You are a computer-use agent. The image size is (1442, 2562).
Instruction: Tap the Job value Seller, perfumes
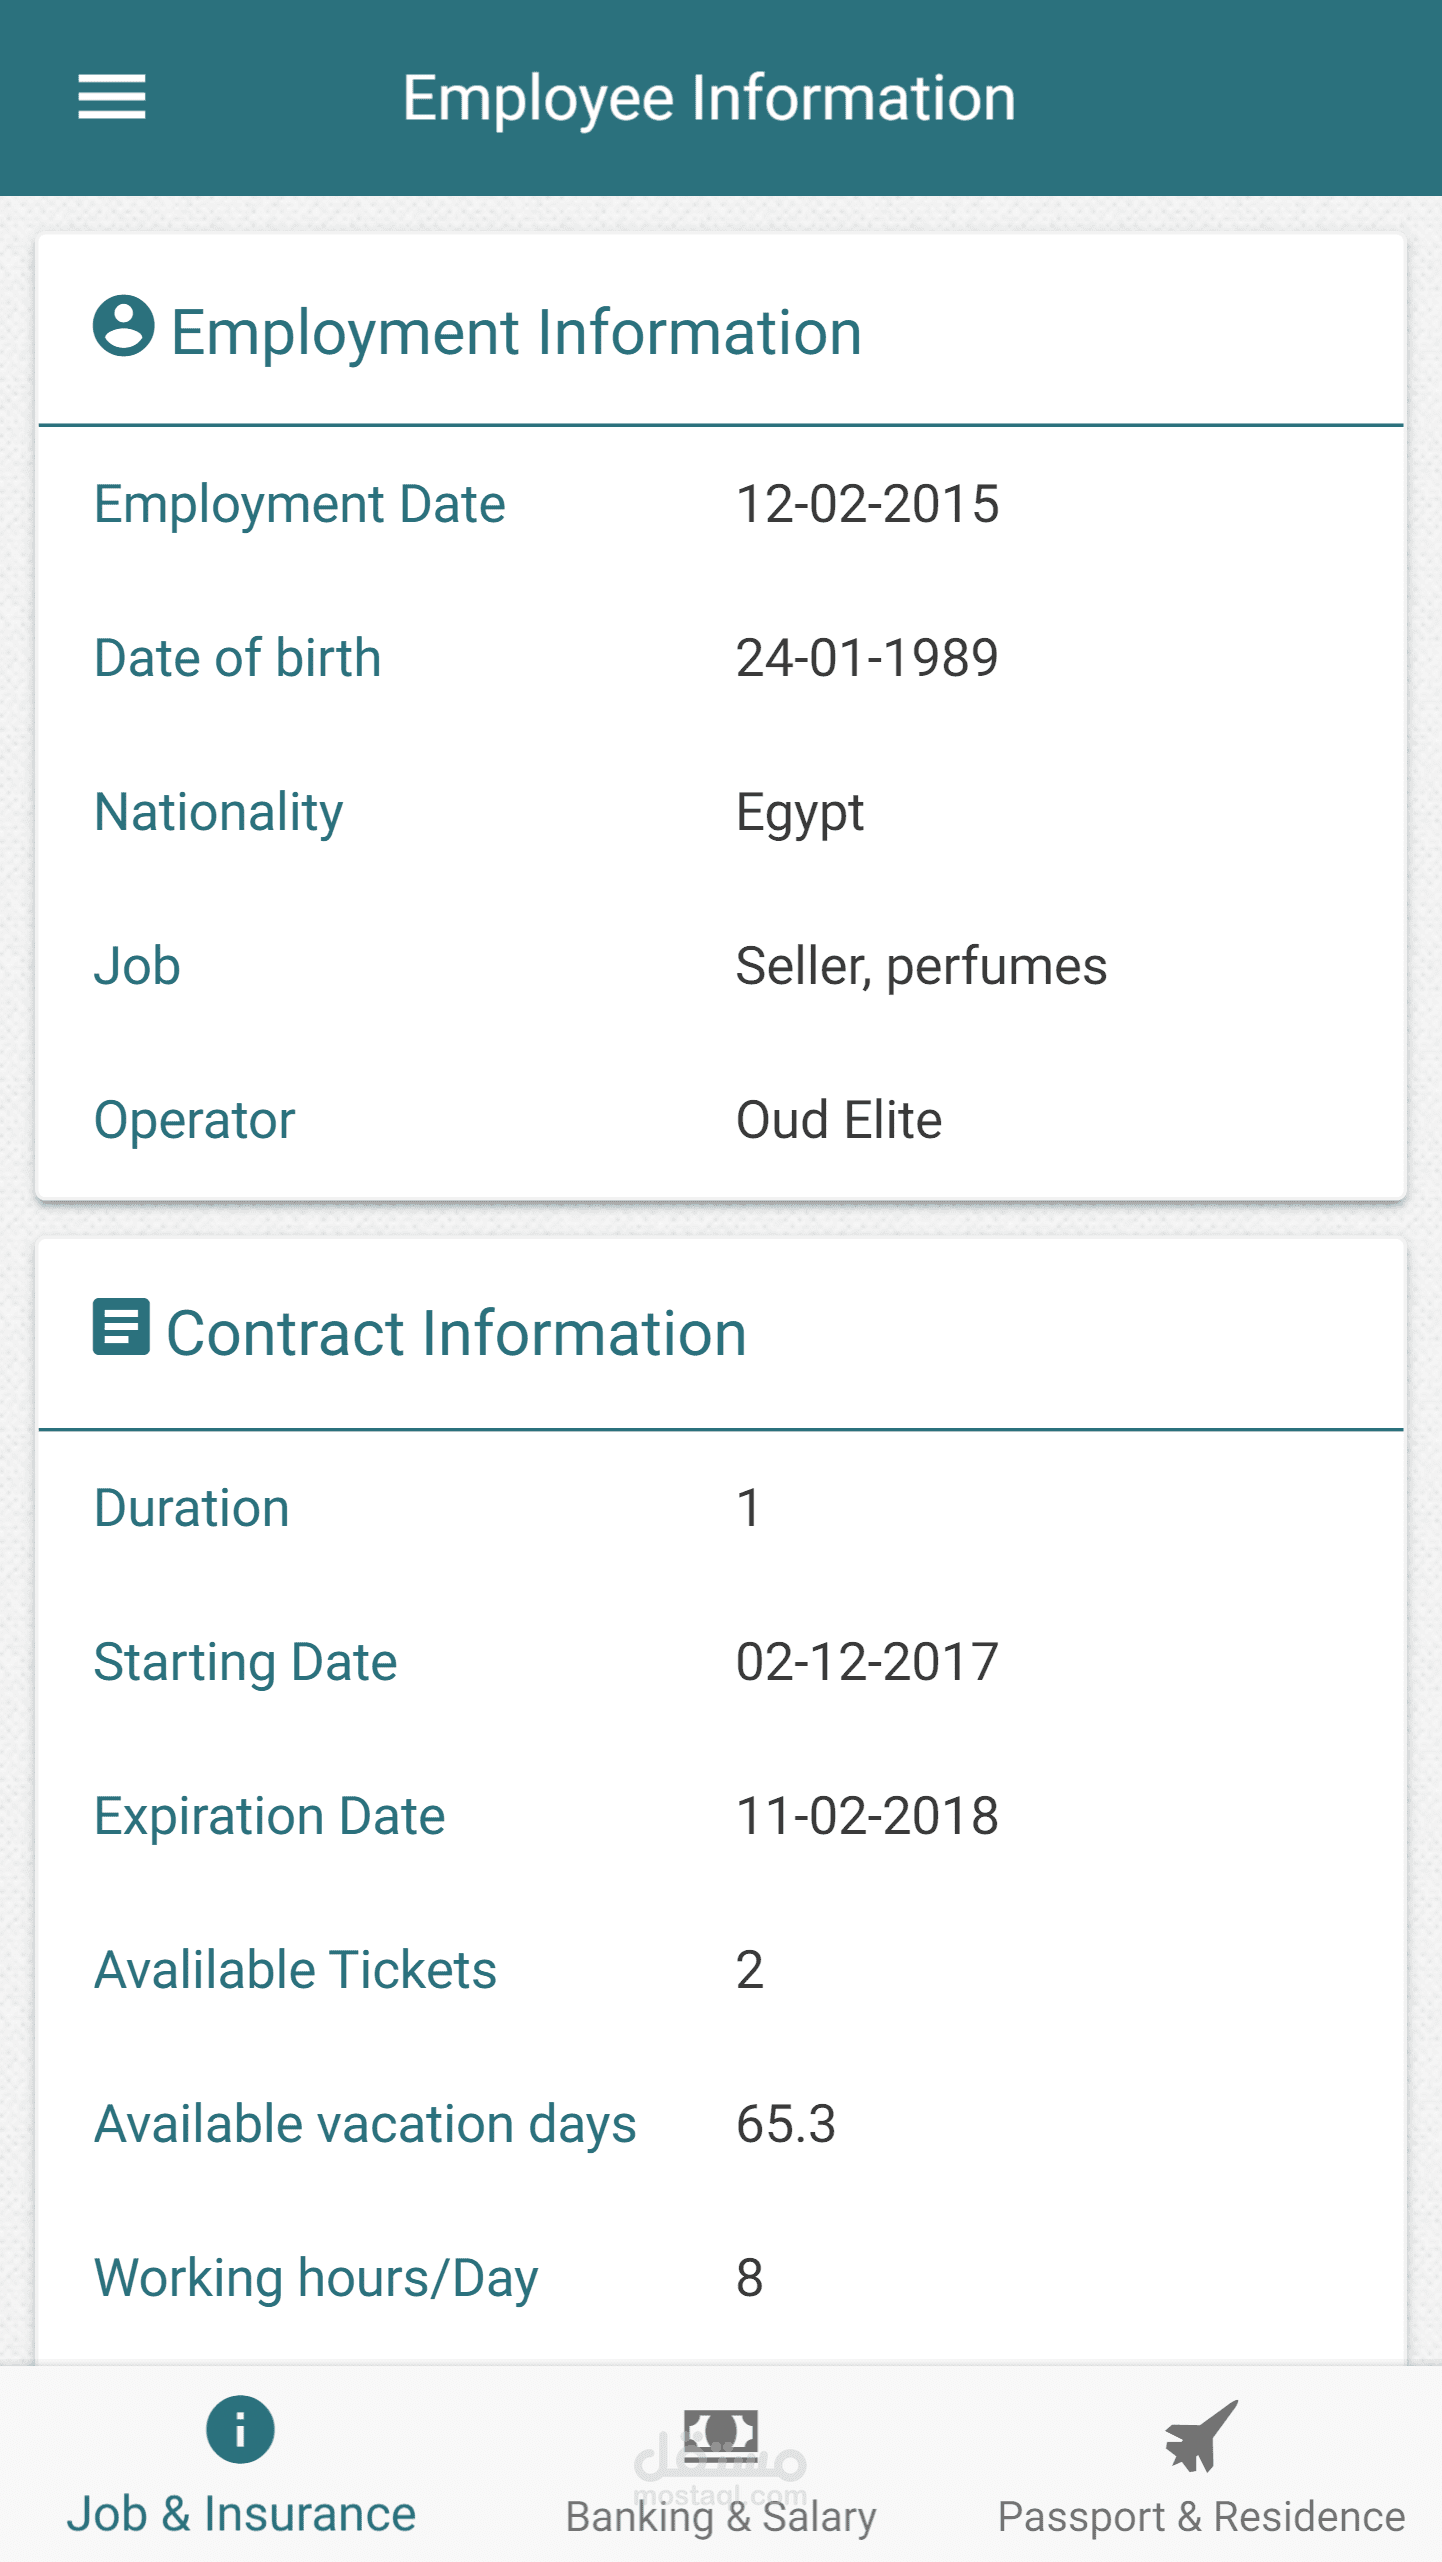tap(921, 967)
